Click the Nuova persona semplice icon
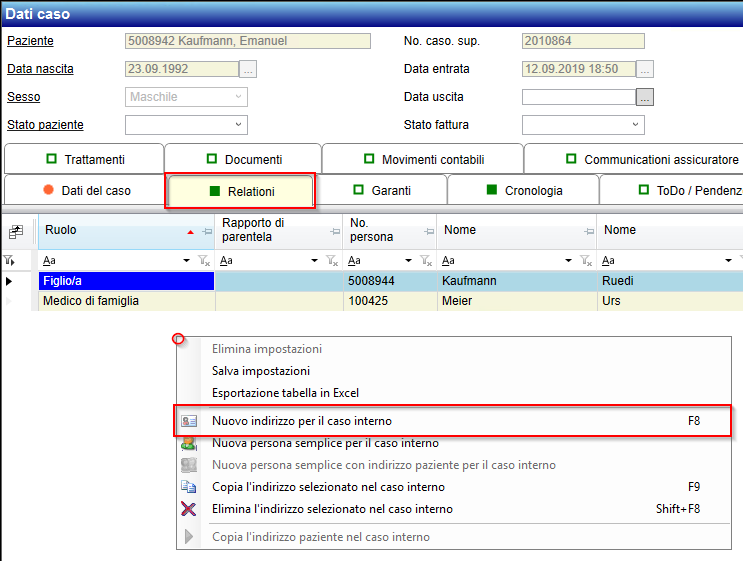743x561 pixels. [x=188, y=443]
